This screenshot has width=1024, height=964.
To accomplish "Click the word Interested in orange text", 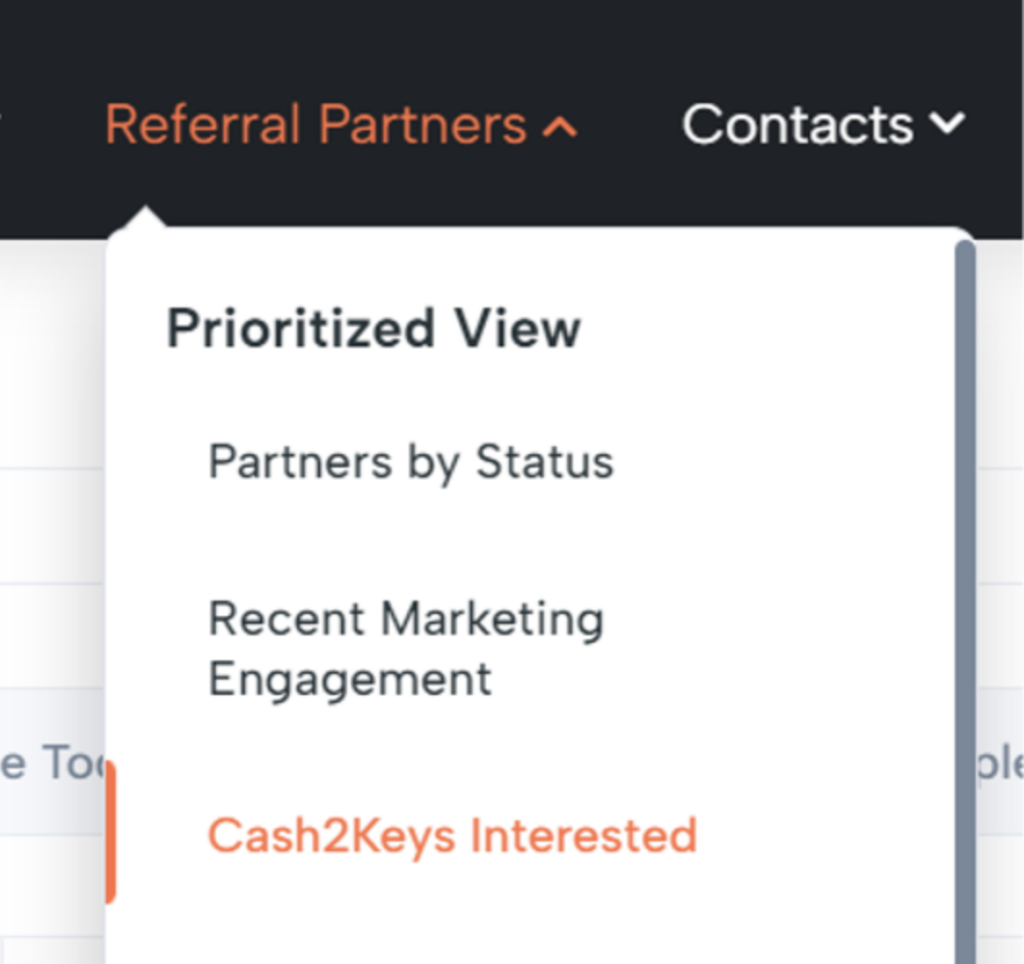I will (x=583, y=836).
